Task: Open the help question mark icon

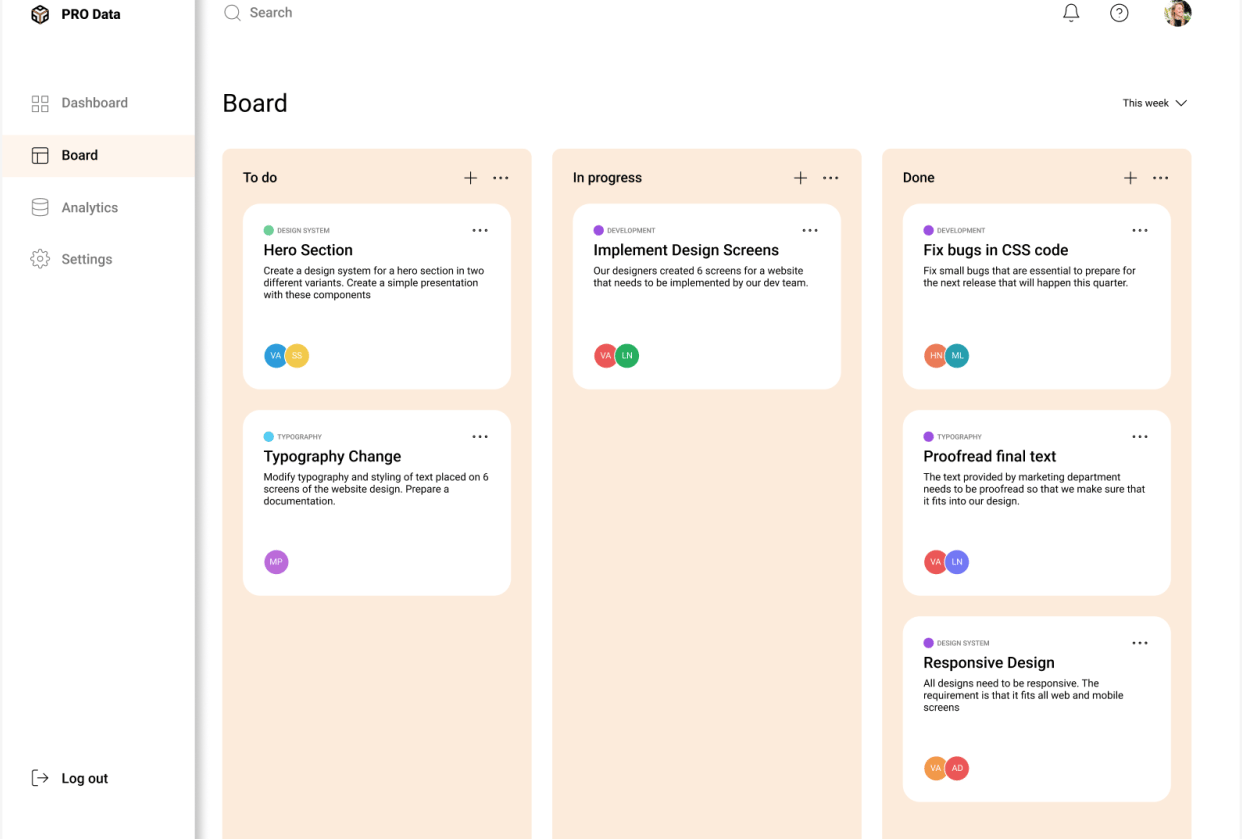Action: coord(1119,13)
